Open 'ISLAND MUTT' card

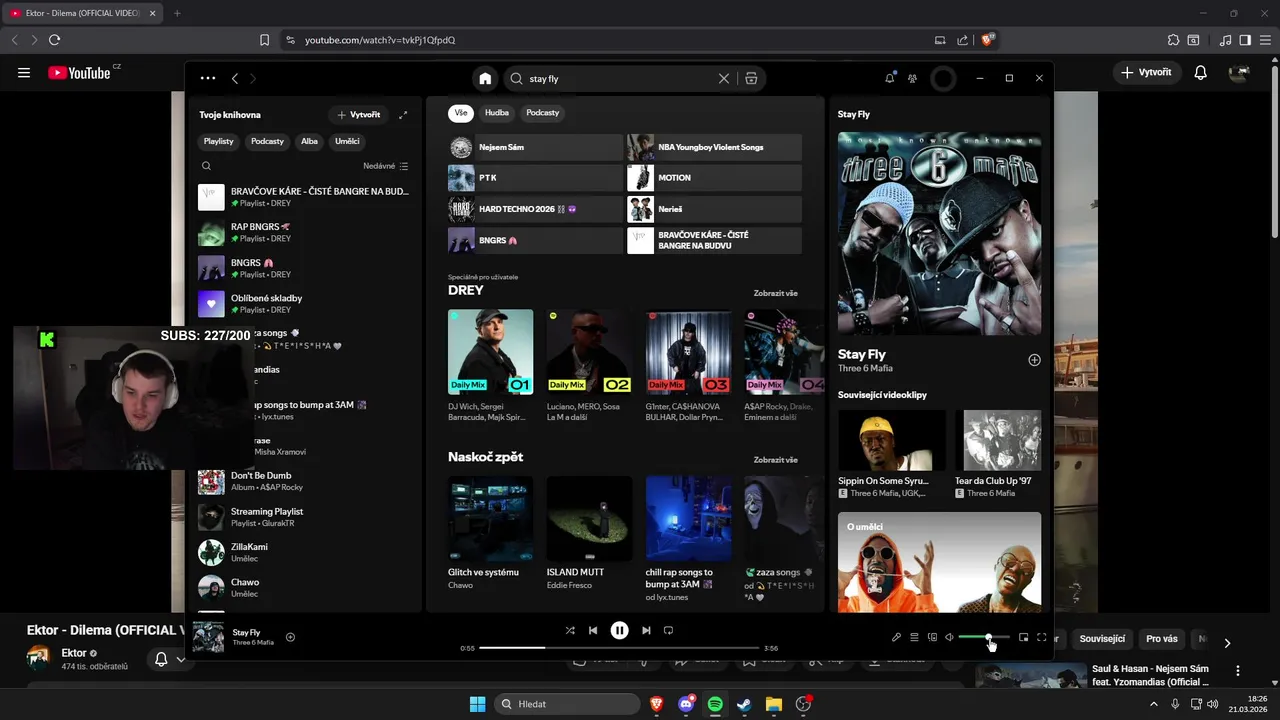pos(589,533)
